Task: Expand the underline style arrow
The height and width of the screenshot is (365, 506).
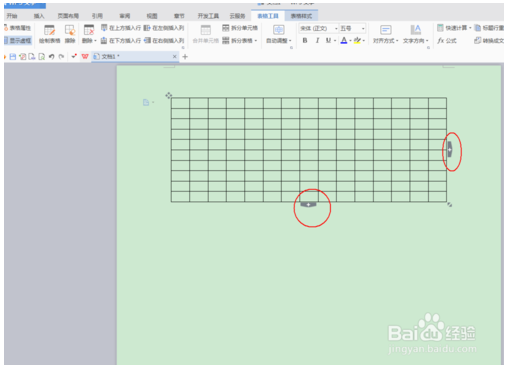Action: [x=335, y=41]
